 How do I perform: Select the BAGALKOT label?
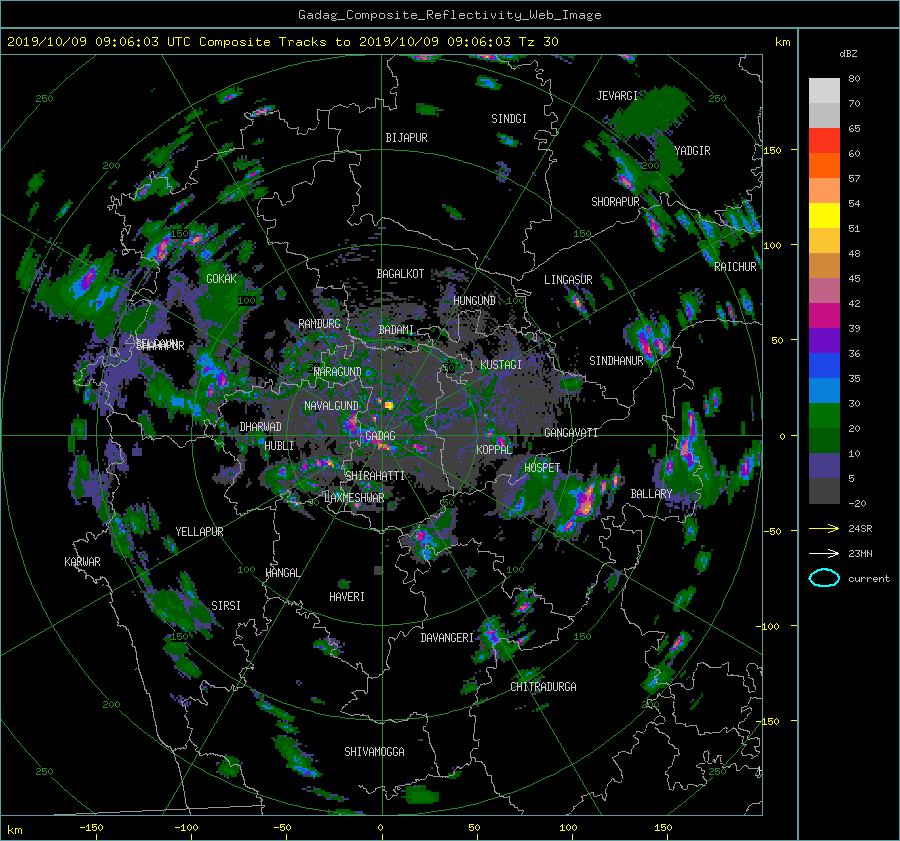400,274
